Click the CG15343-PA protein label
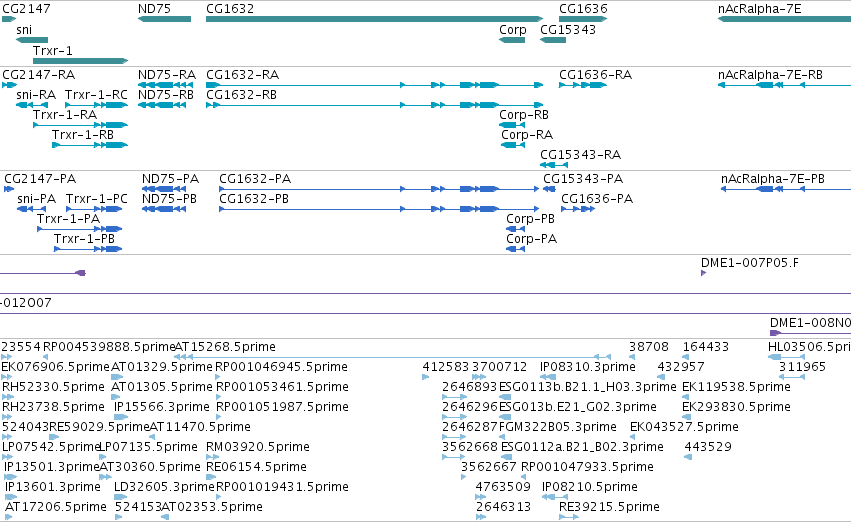 pos(583,179)
